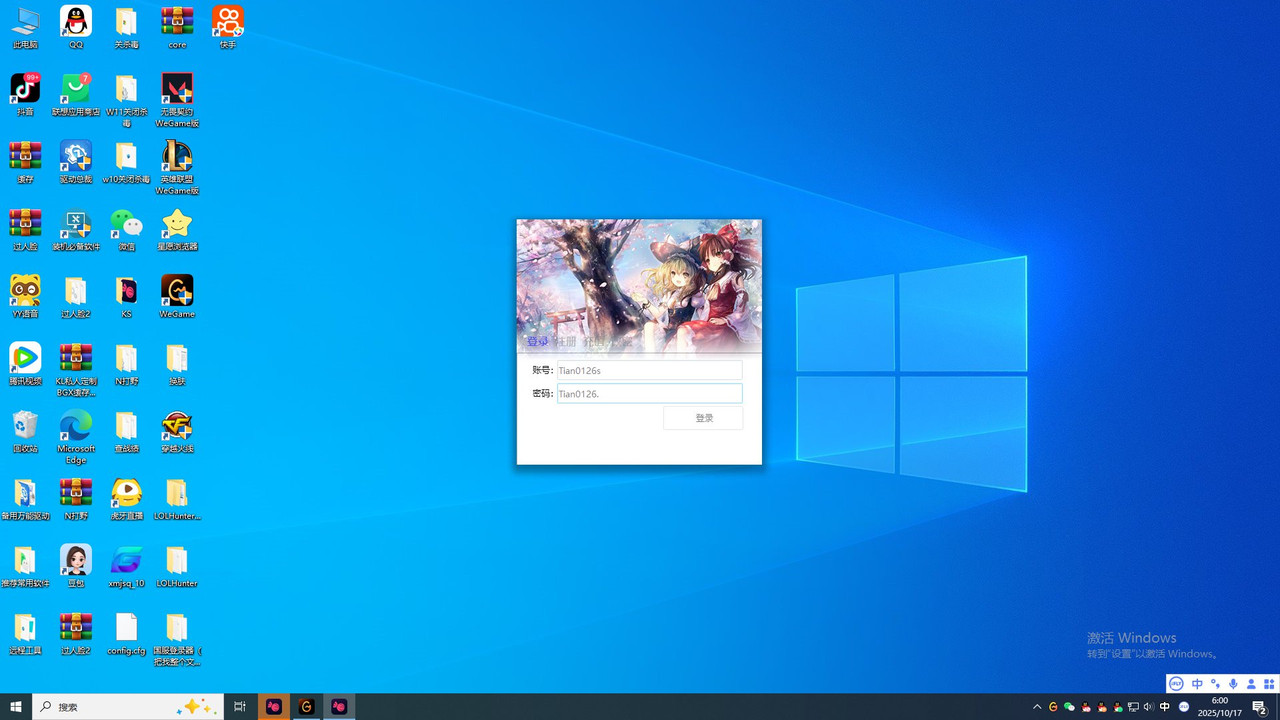Viewport: 1280px width, 720px height.
Task: Click the WeGame system tray icon
Action: pos(1053,707)
